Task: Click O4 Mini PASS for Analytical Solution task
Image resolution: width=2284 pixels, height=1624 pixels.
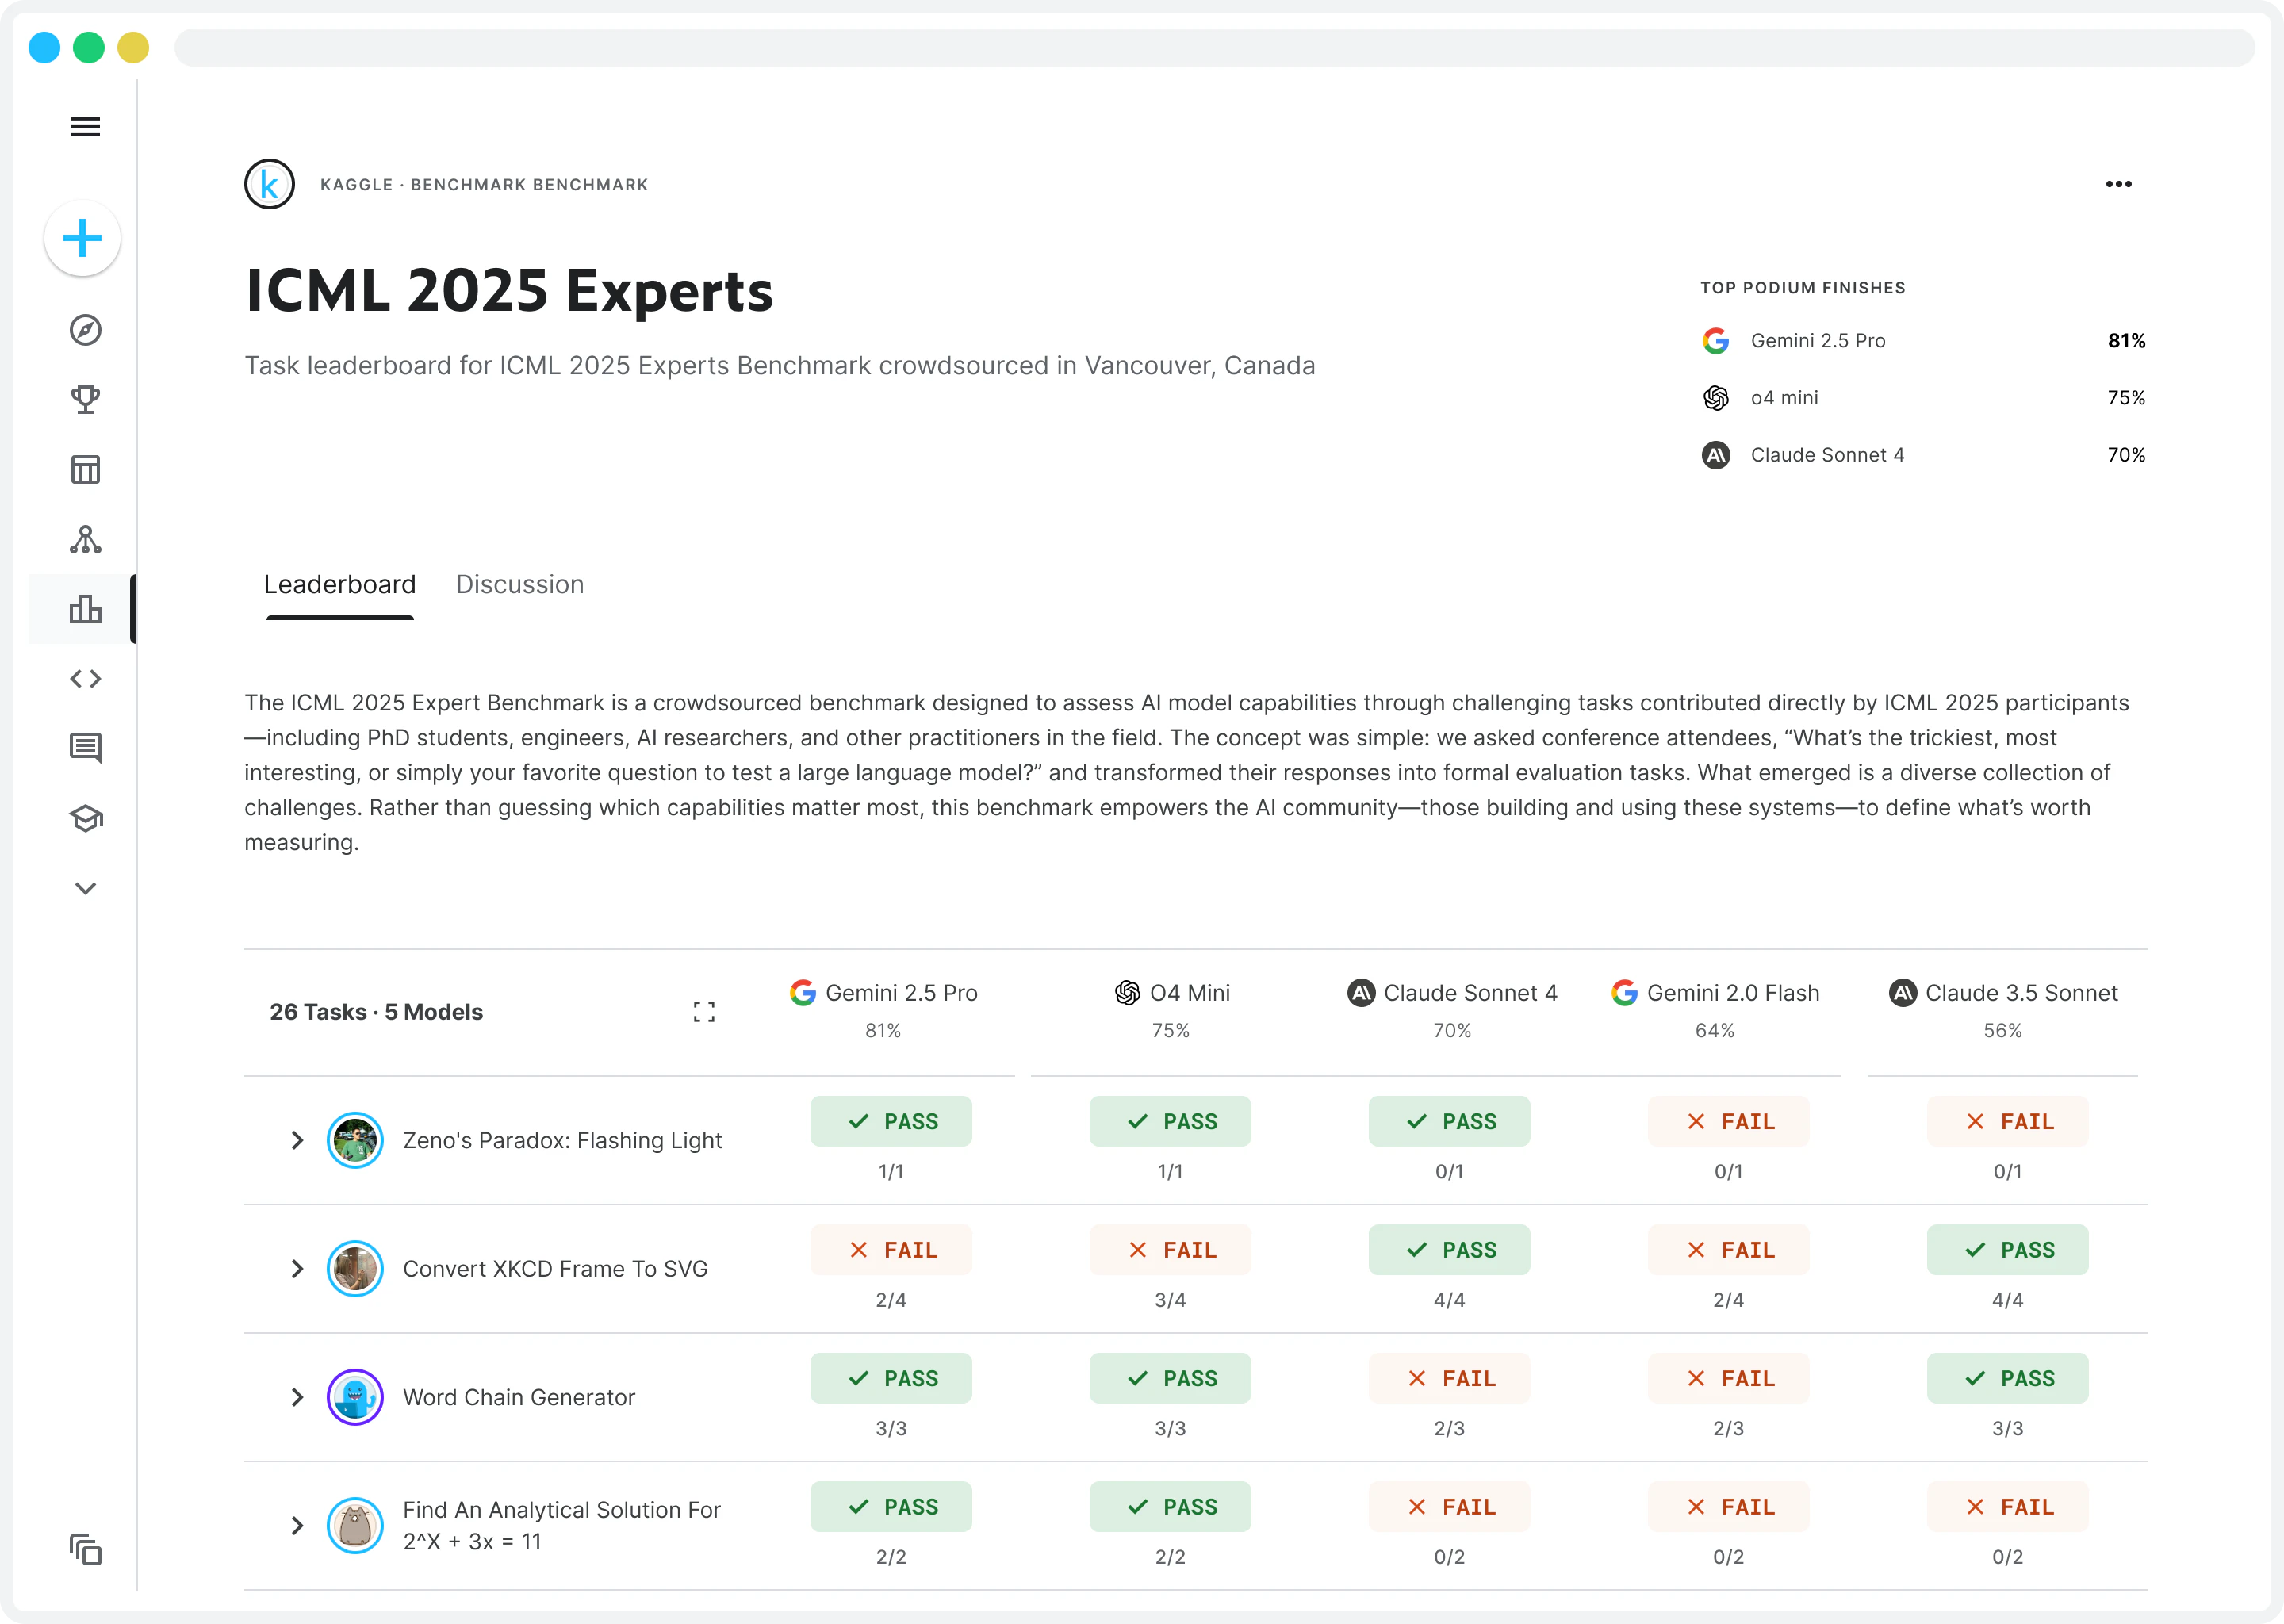Action: [1170, 1507]
